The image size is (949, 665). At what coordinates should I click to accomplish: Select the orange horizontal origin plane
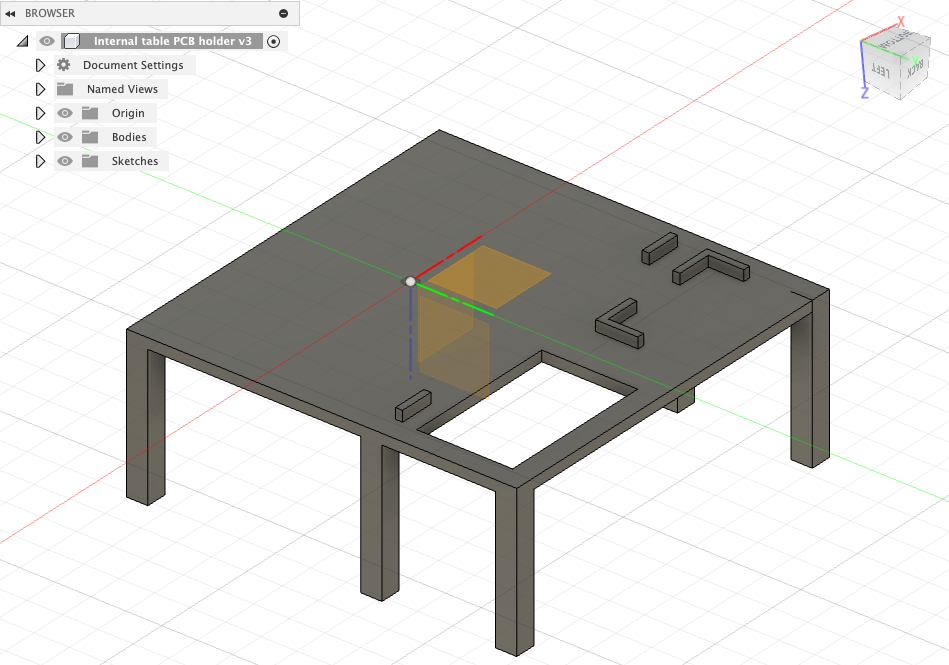click(x=489, y=275)
